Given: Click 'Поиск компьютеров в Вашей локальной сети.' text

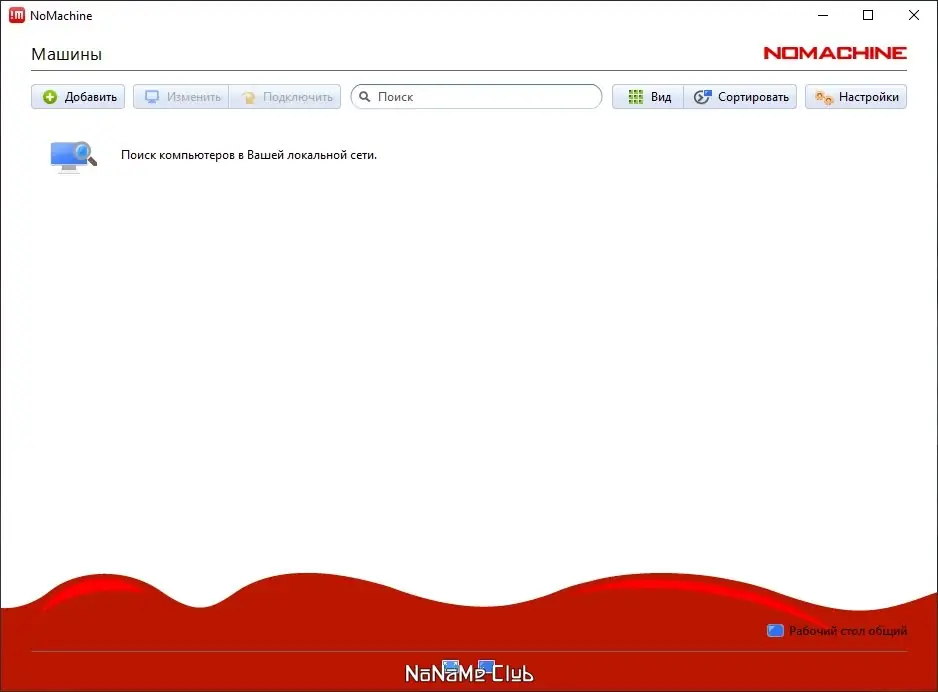Looking at the screenshot, I should [x=249, y=155].
